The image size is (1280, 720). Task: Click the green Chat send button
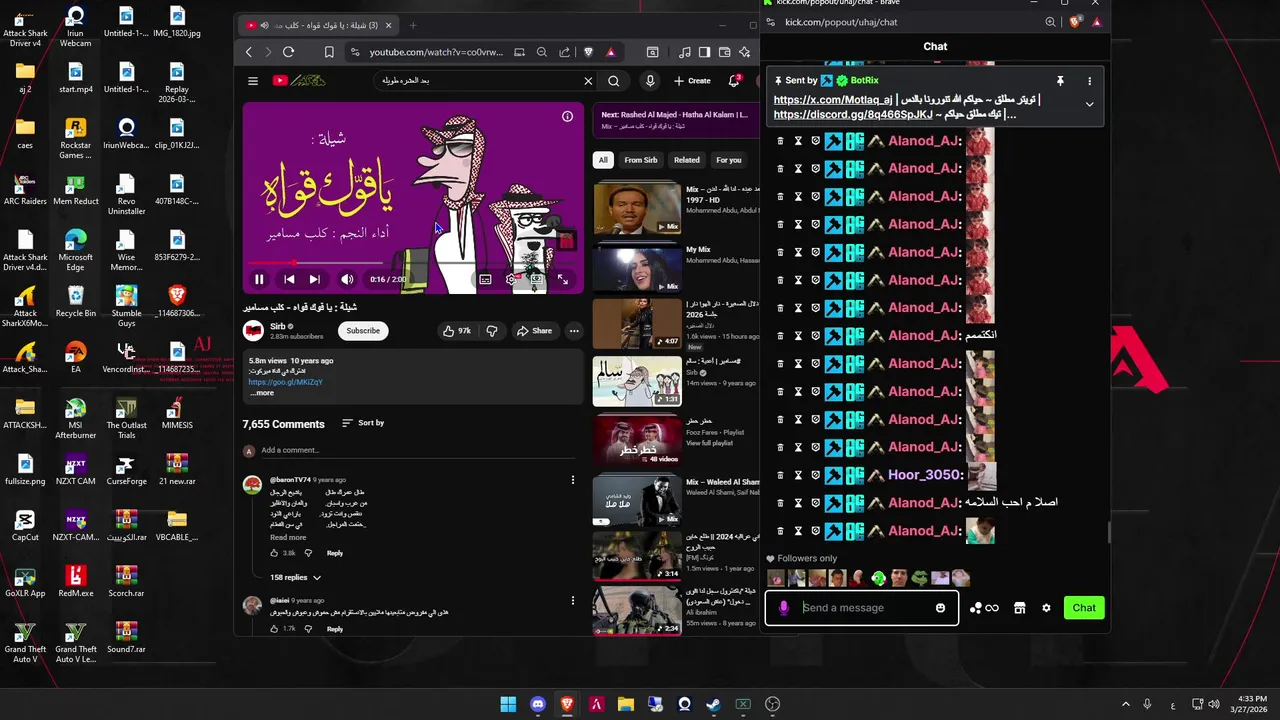click(1084, 608)
